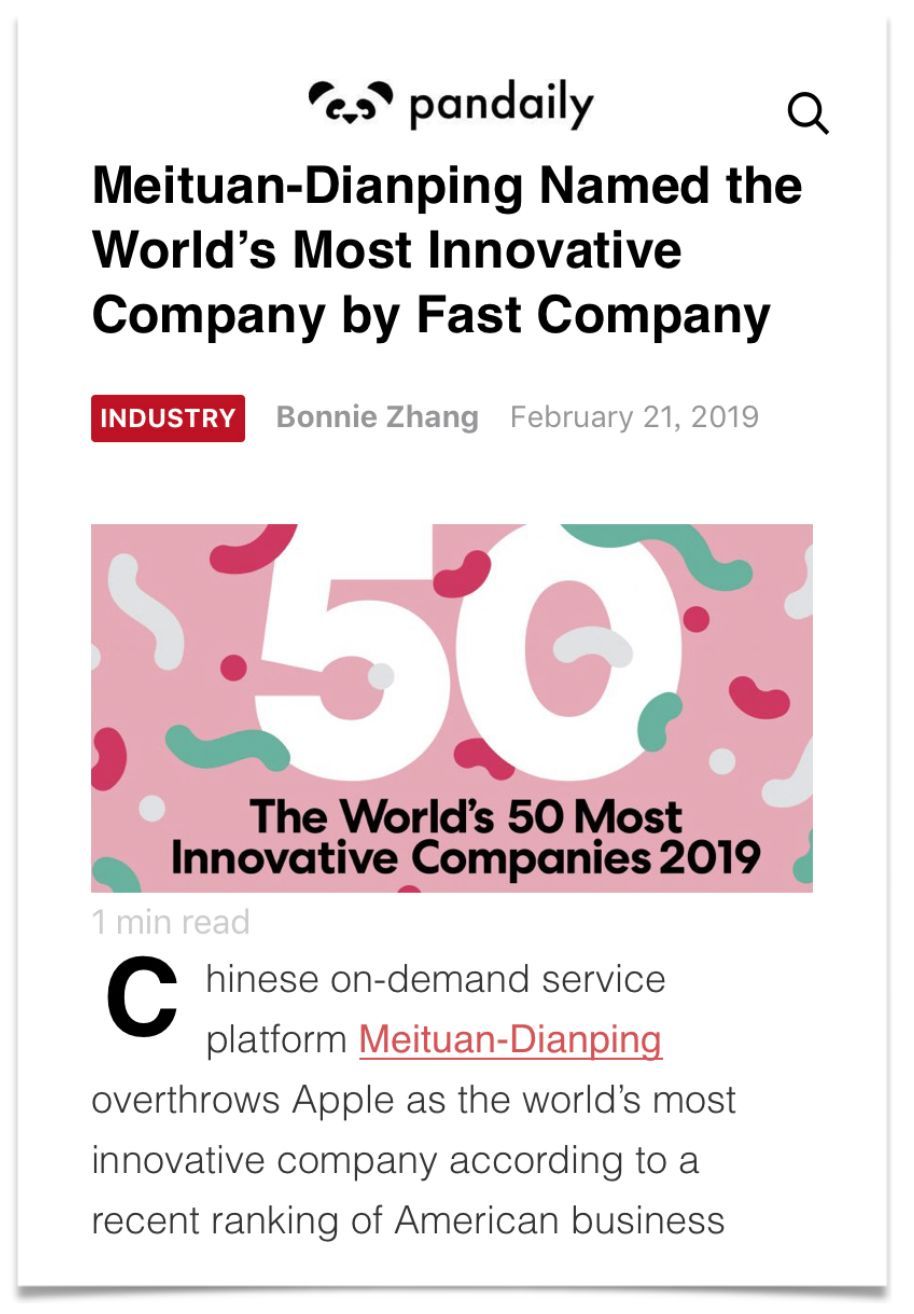Open search with the magnifier icon
The width and height of the screenshot is (914, 1314).
(x=808, y=114)
